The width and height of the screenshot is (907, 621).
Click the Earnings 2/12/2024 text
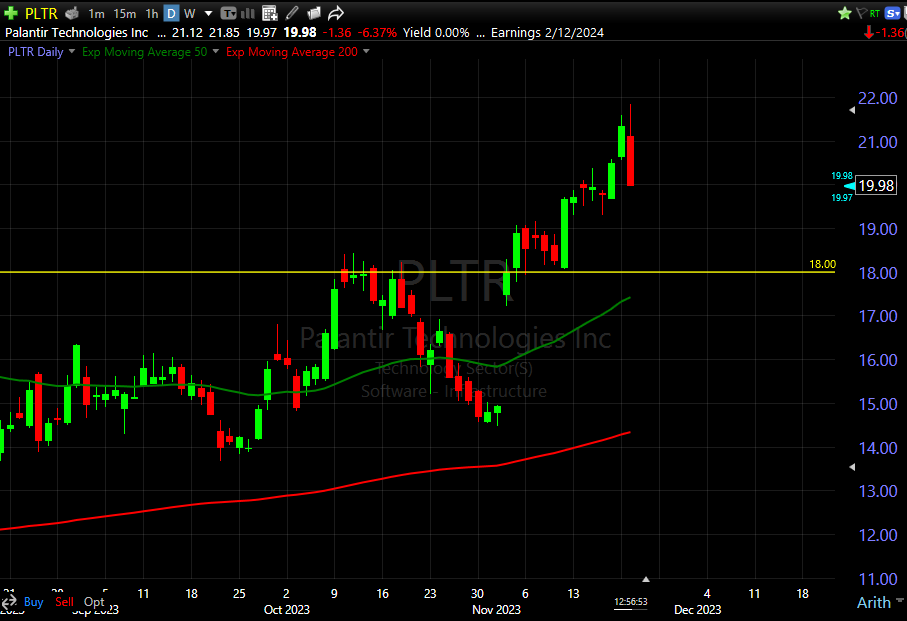[x=547, y=32]
